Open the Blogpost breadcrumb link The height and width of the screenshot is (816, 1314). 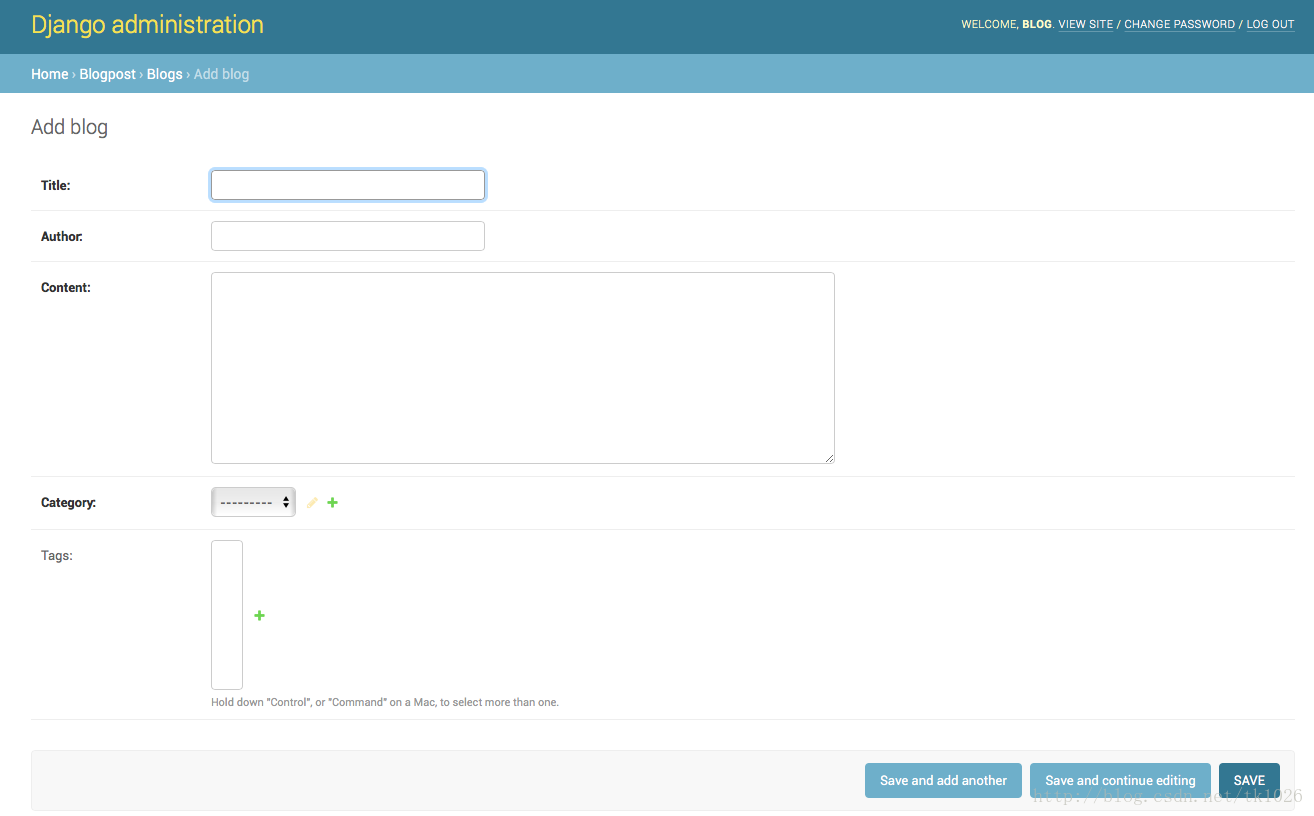coord(108,74)
